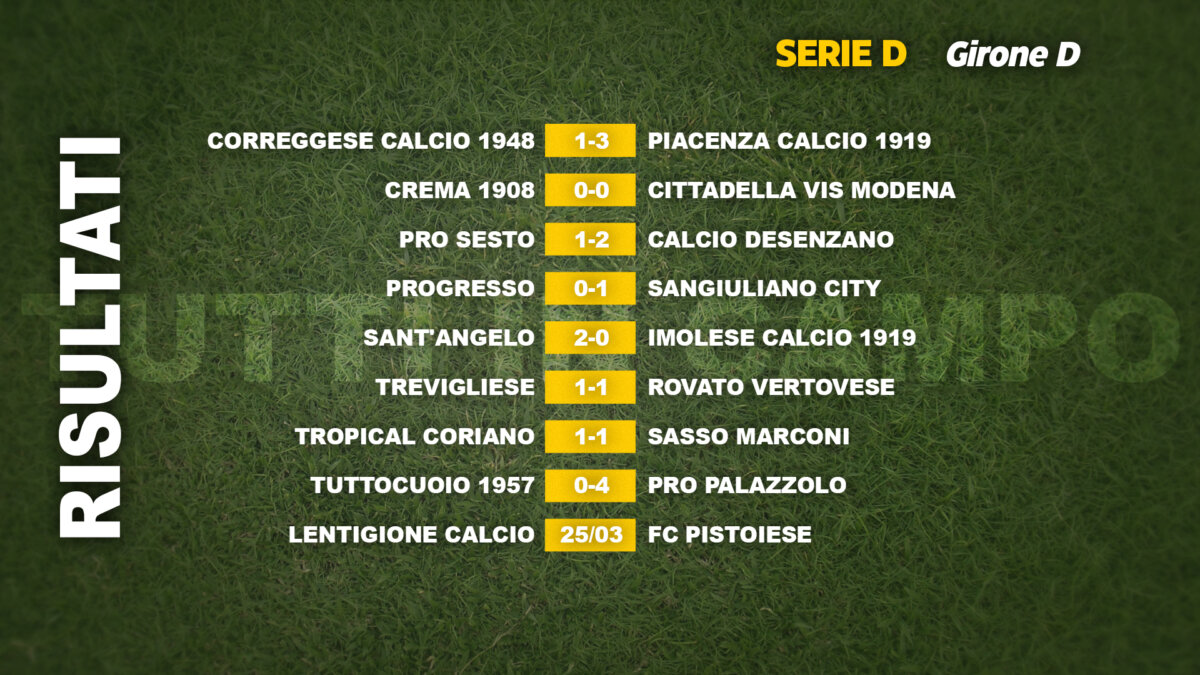Click the Progresso 0-1 score box
The width and height of the screenshot is (1200, 675).
(x=590, y=289)
